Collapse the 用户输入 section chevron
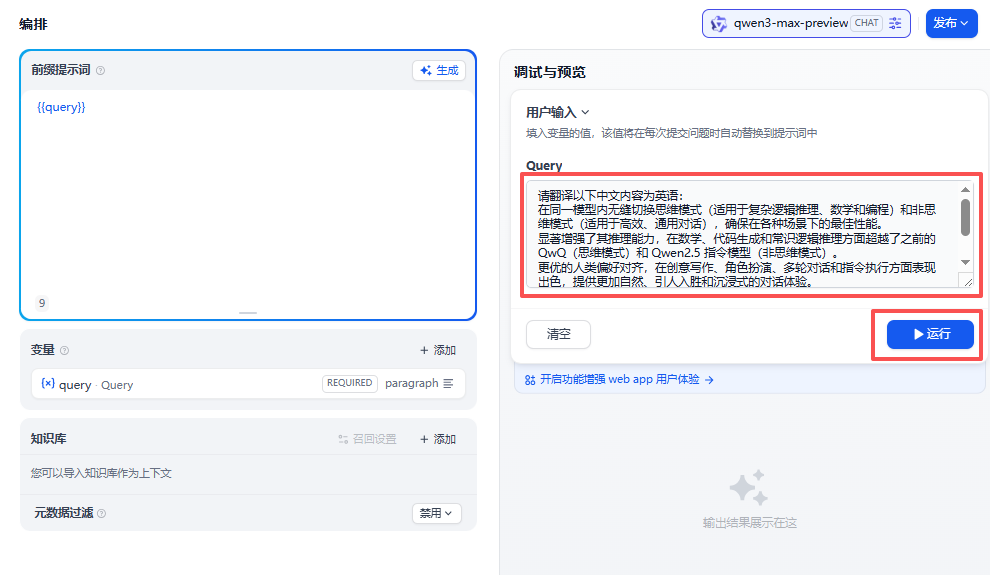 (585, 112)
